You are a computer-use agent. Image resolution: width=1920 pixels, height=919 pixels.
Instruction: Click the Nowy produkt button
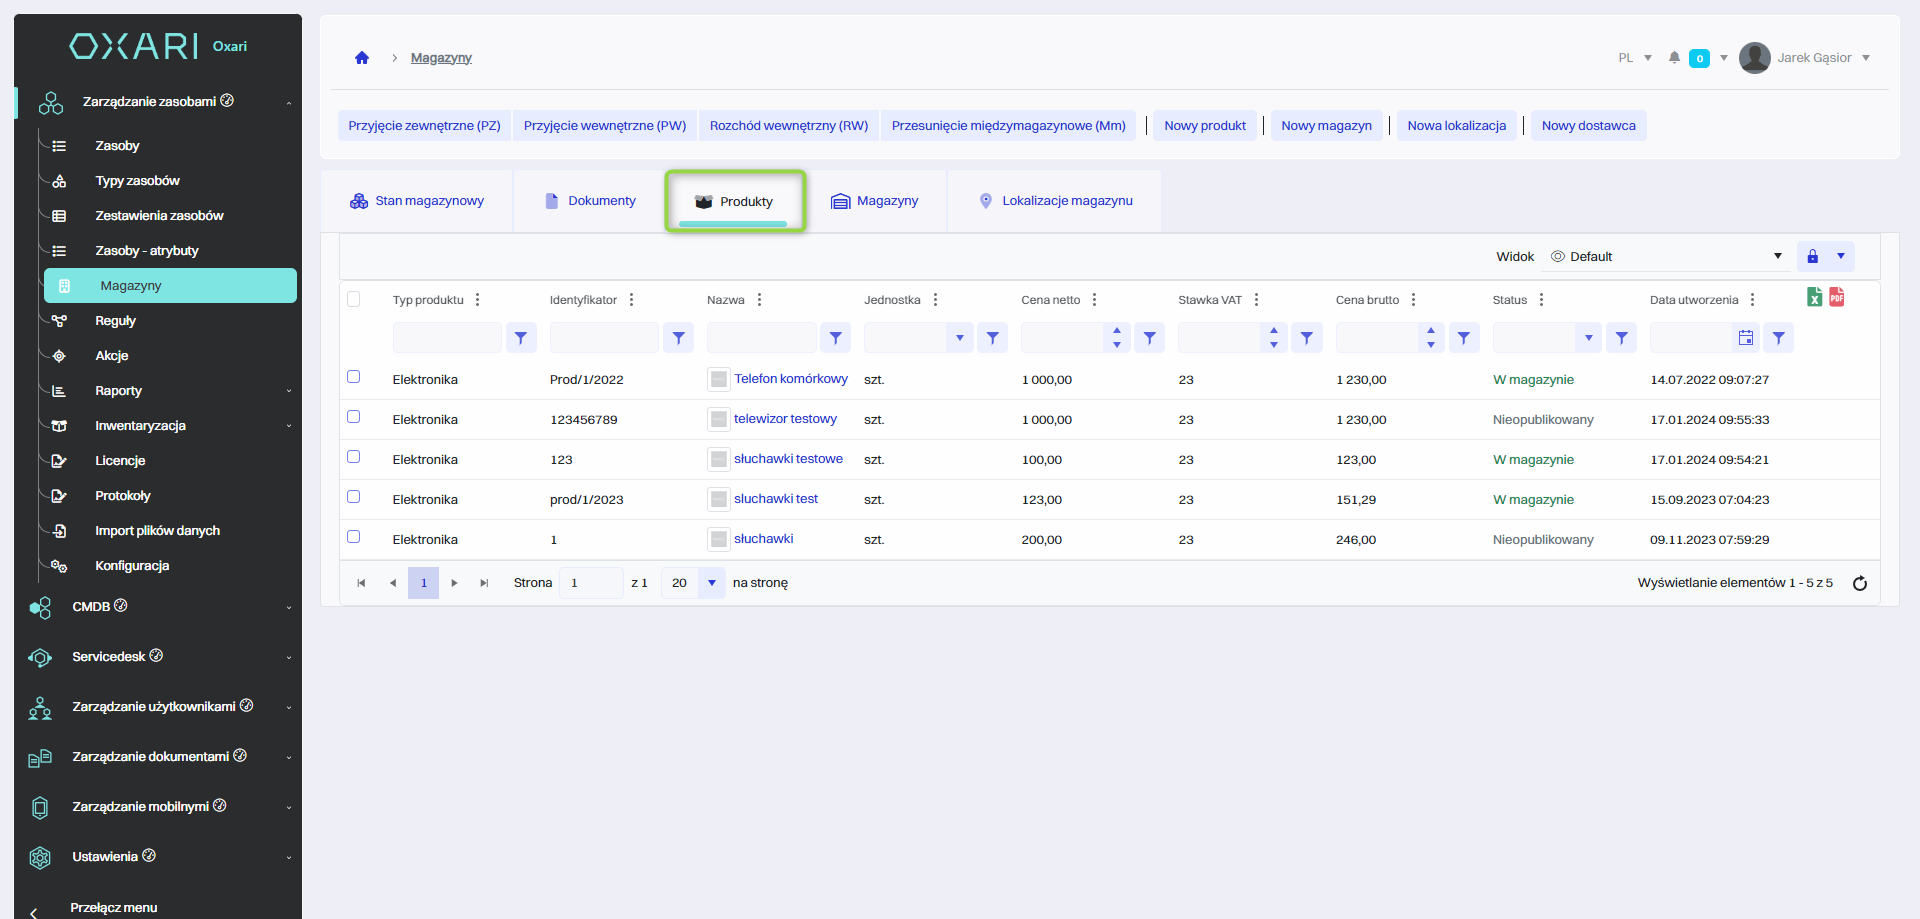pyautogui.click(x=1204, y=126)
